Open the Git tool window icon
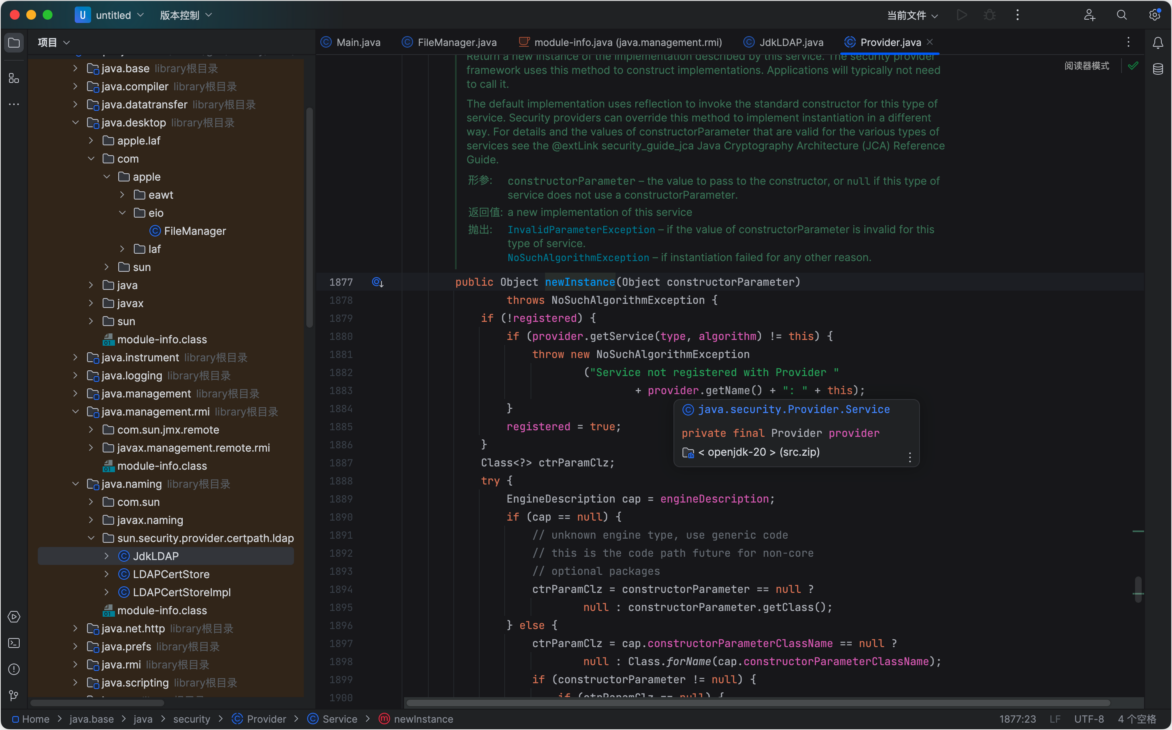1172x730 pixels. pyautogui.click(x=13, y=696)
